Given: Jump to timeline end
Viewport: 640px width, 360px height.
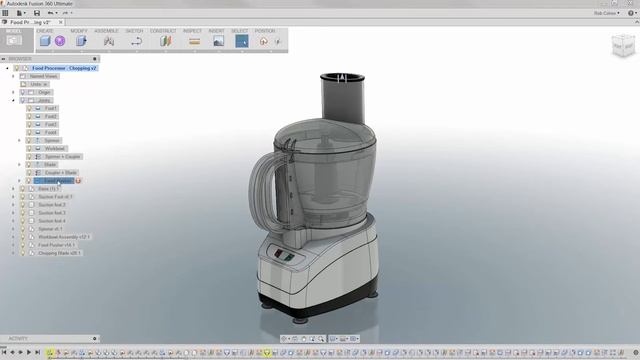Looking at the screenshot, I should click(37, 352).
